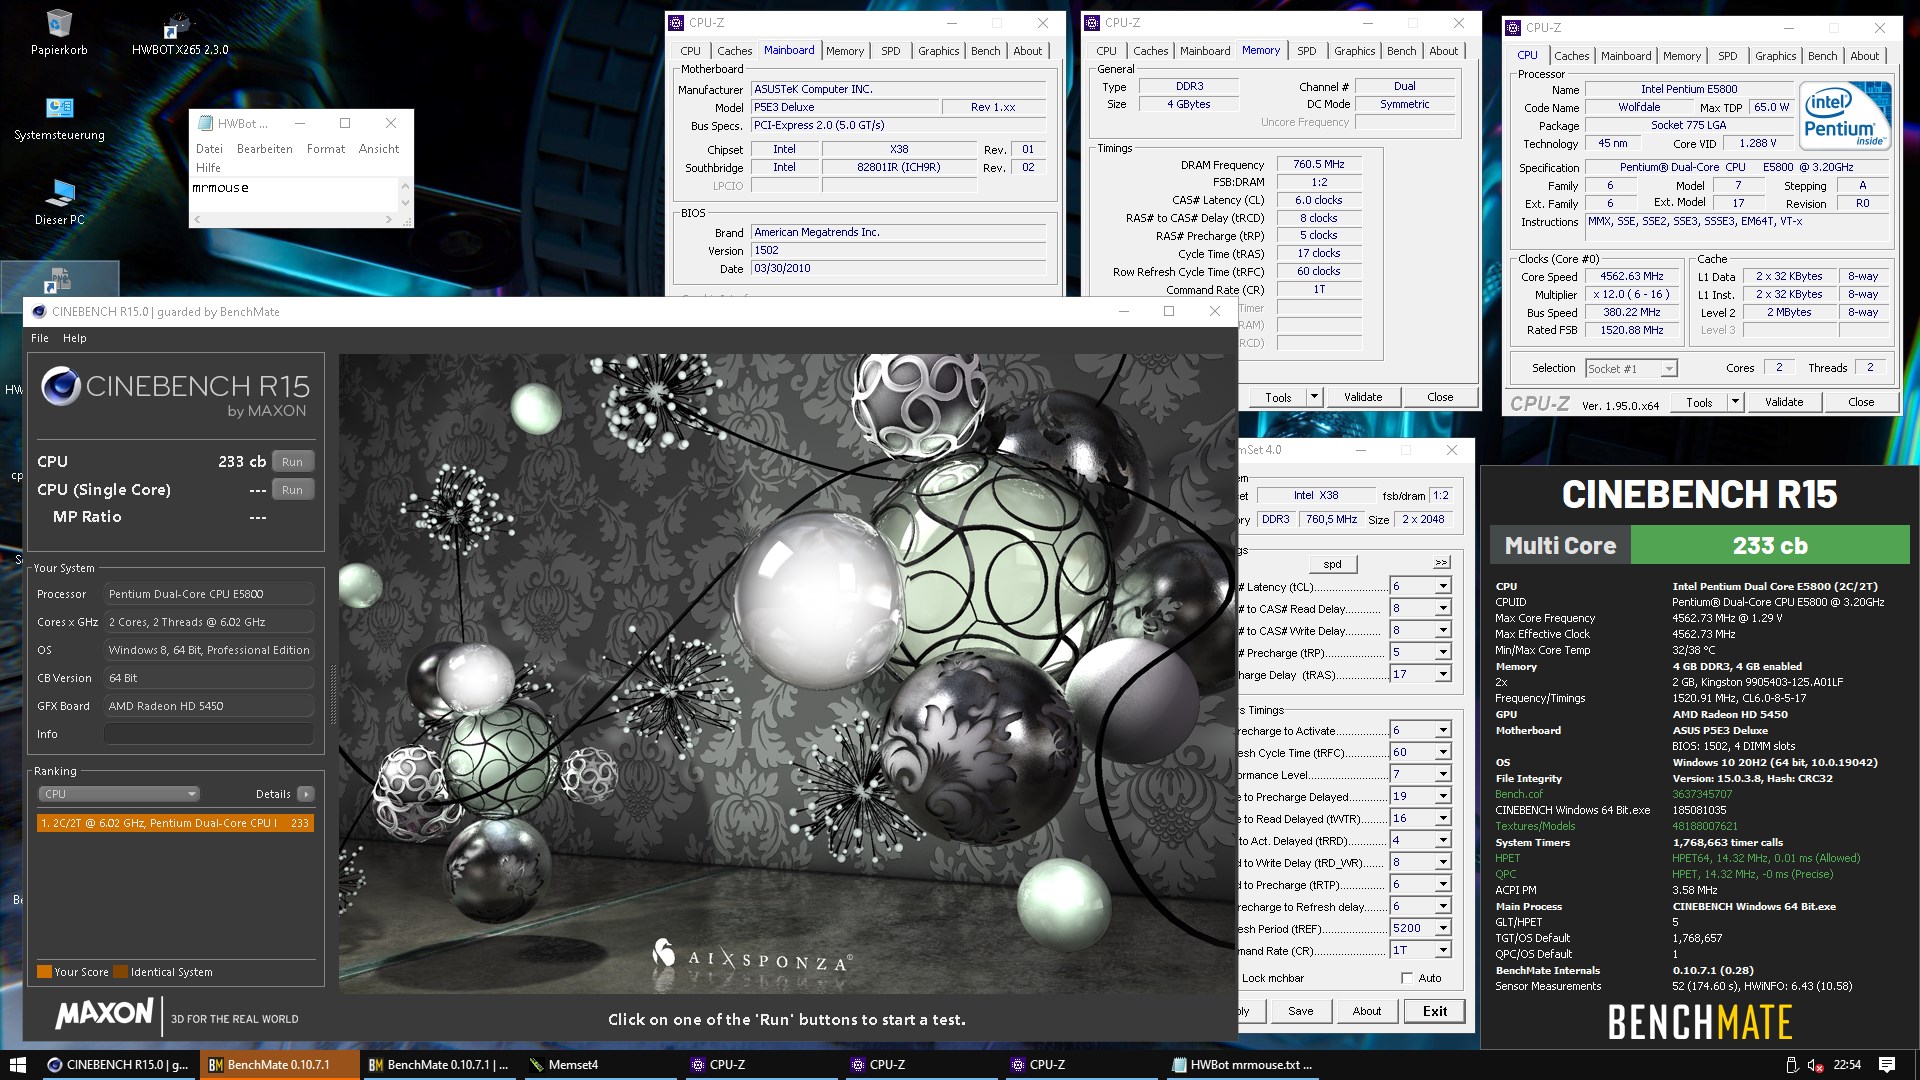Image resolution: width=1920 pixels, height=1080 pixels.
Task: Click the BENCHMATE logo in result panel
Action: coord(1699,1023)
